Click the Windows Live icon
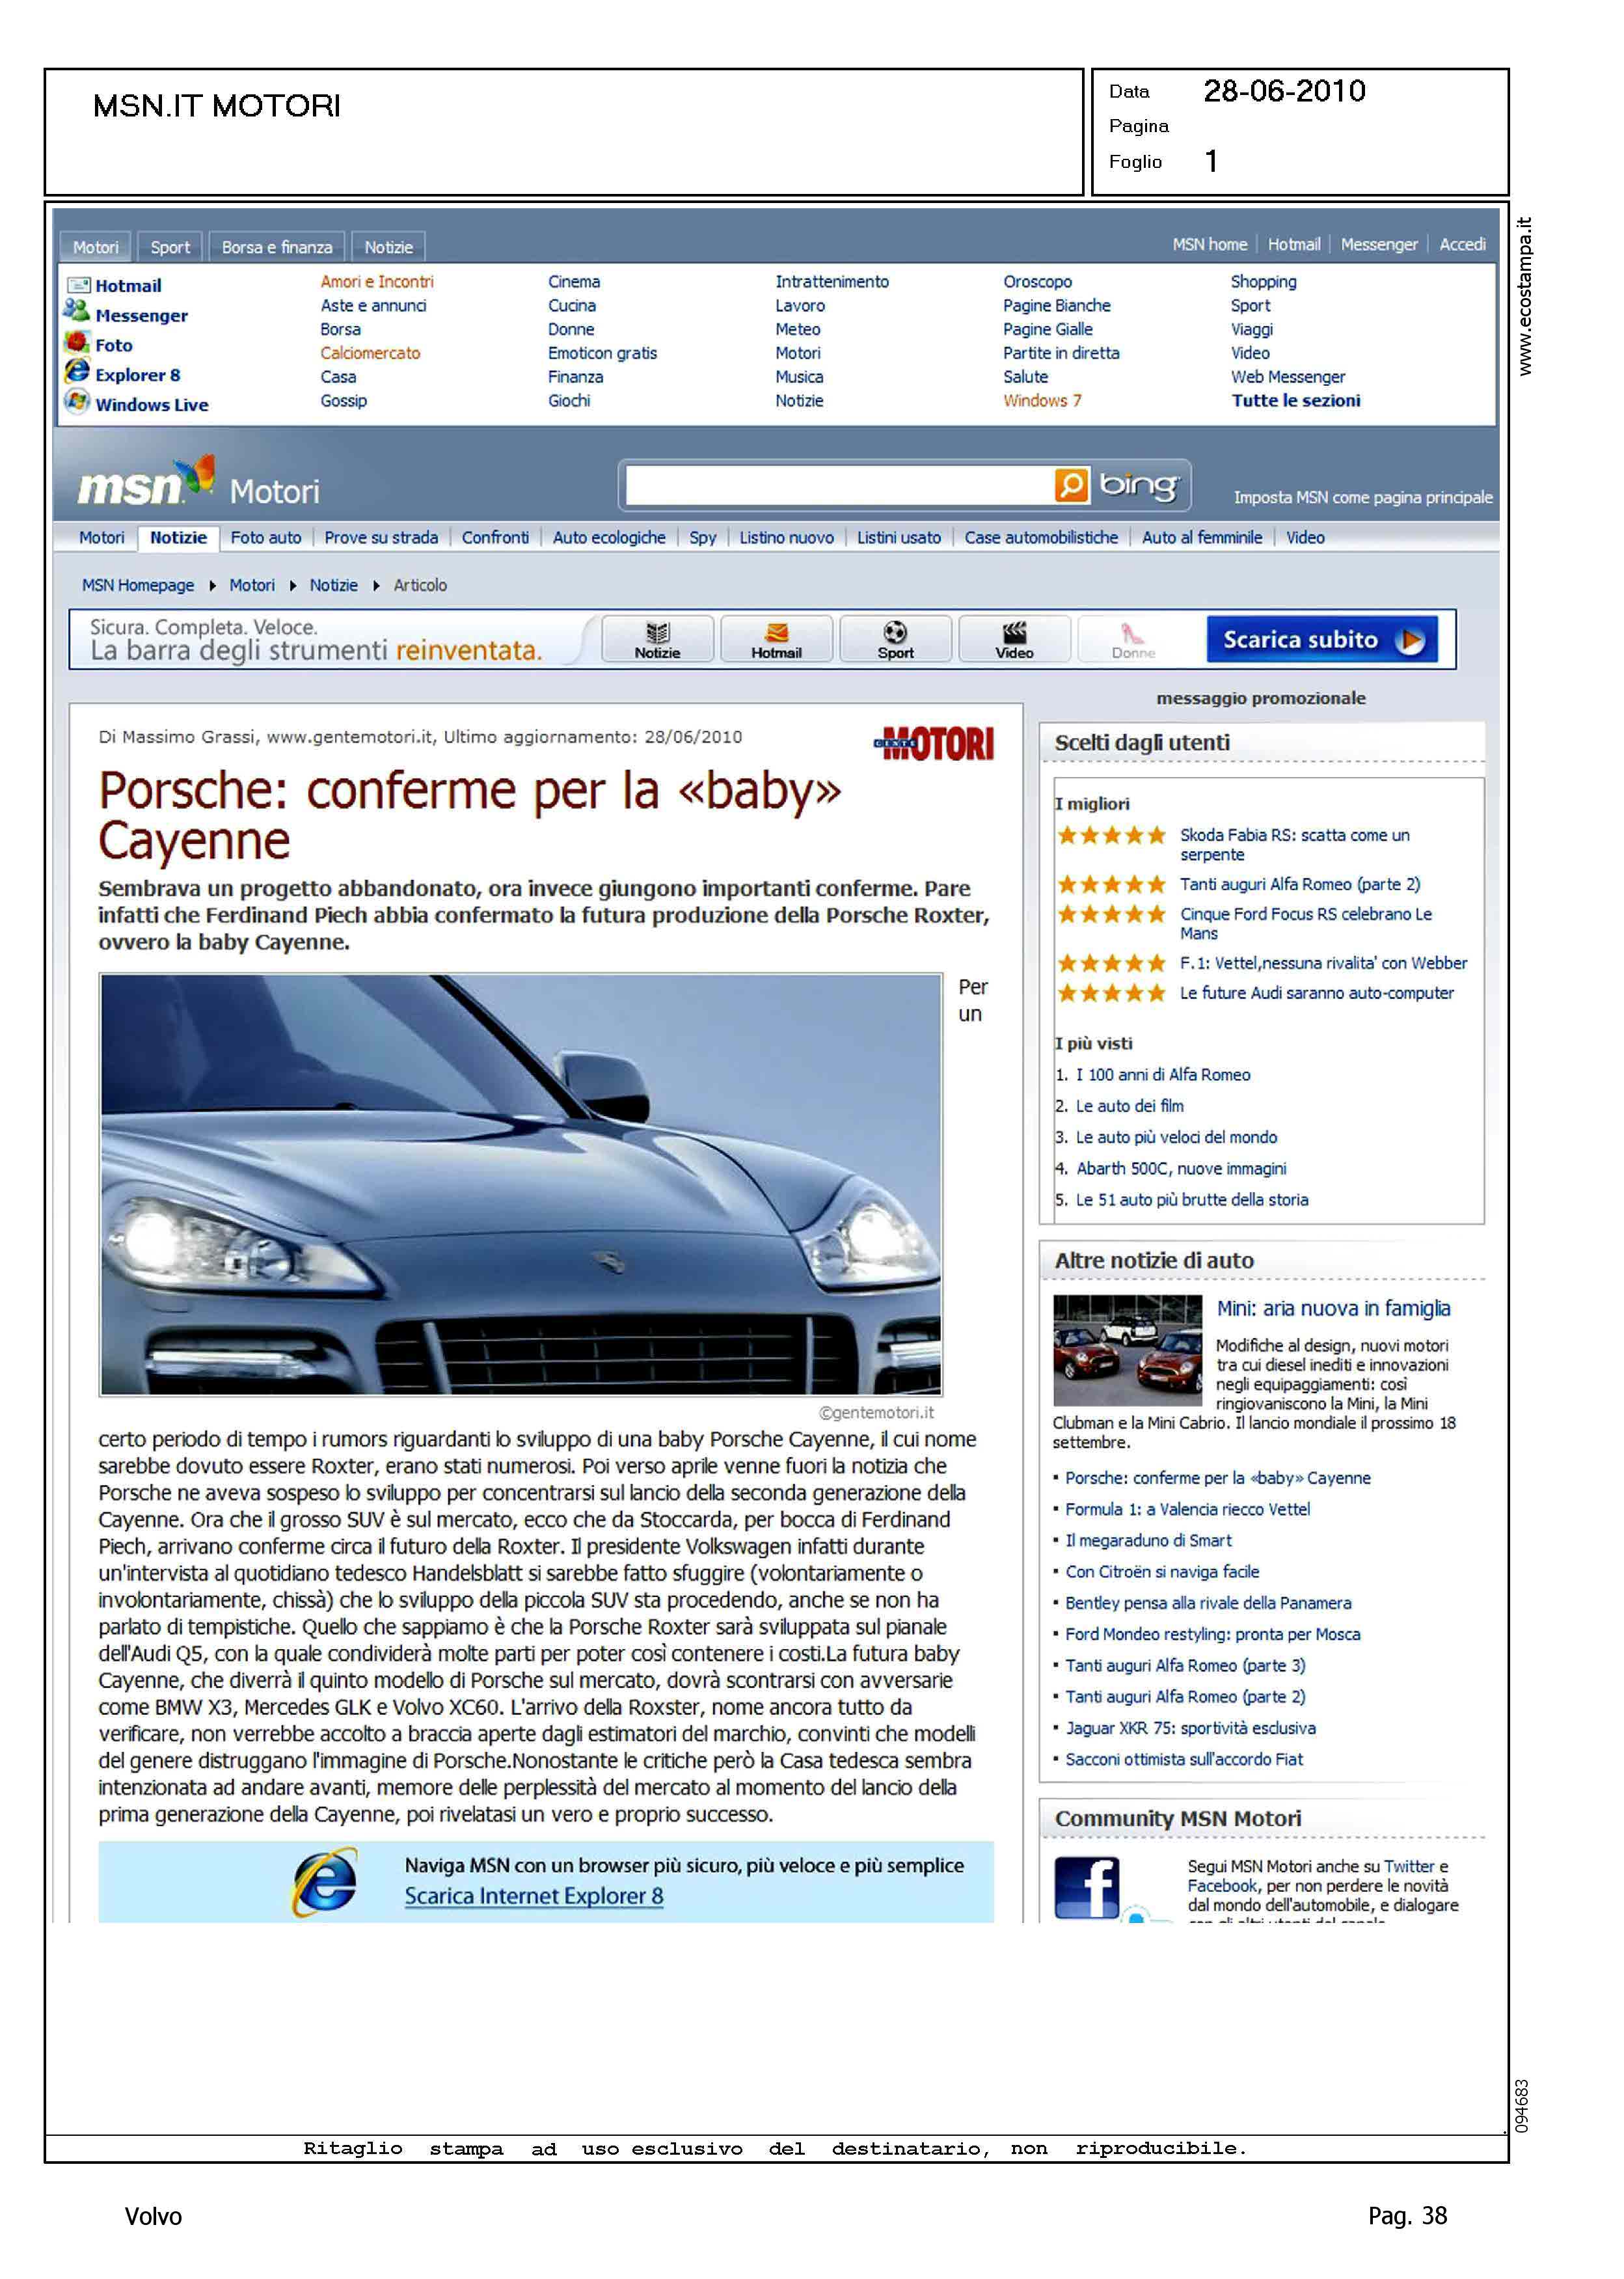 [76, 401]
